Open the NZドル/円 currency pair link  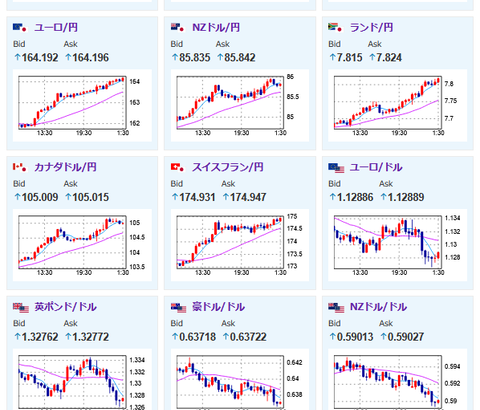pyautogui.click(x=216, y=27)
